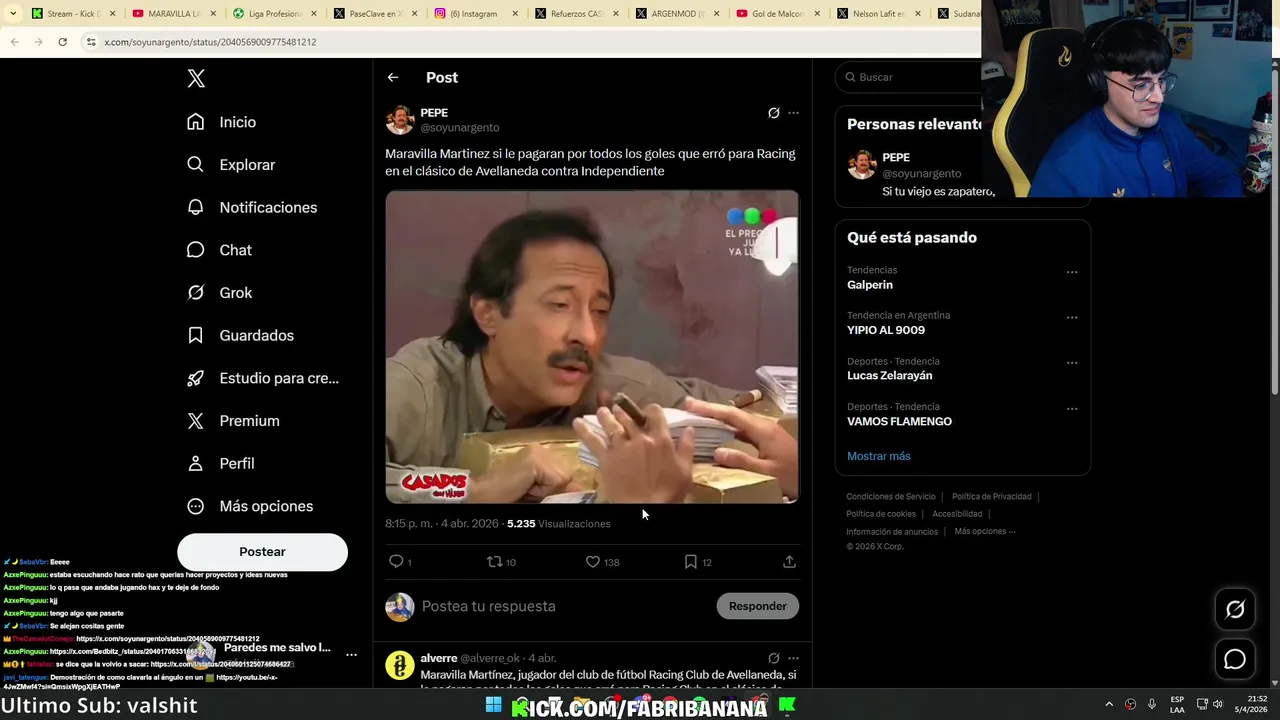Image resolution: width=1280 pixels, height=720 pixels.
Task: Open options for YIPIO AL 9009 trend
Action: pos(1072,317)
